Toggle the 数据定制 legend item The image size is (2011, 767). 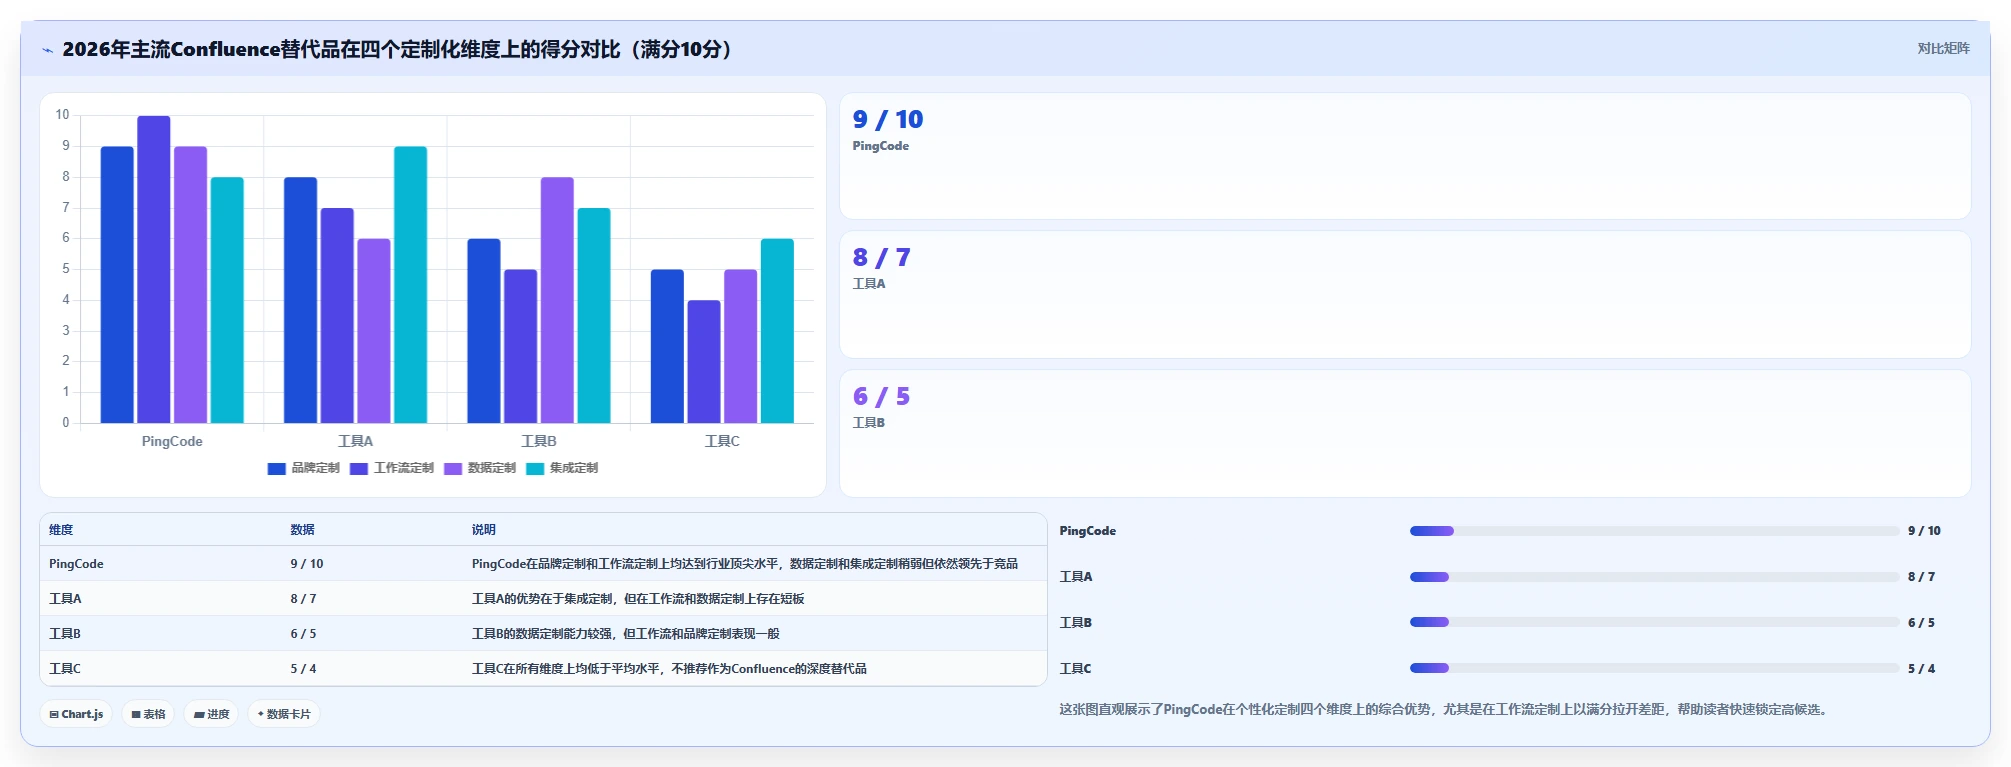(x=480, y=468)
